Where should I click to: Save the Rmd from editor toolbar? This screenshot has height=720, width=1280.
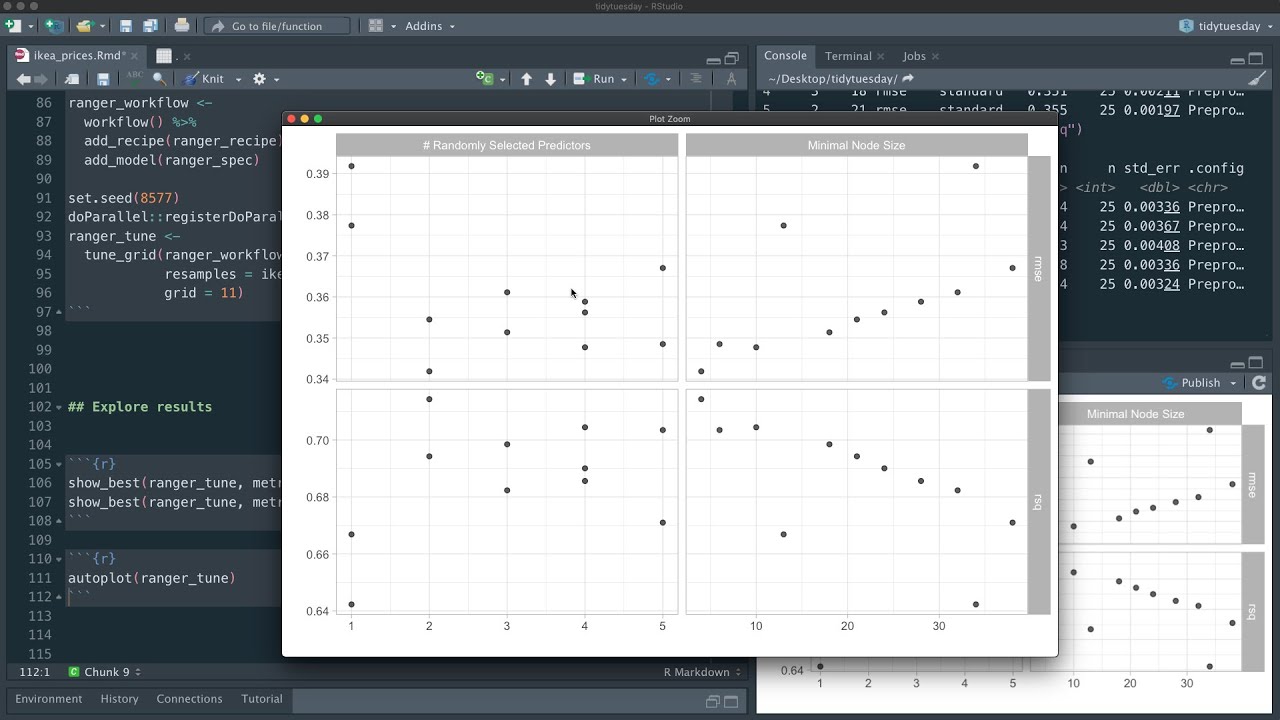point(102,79)
